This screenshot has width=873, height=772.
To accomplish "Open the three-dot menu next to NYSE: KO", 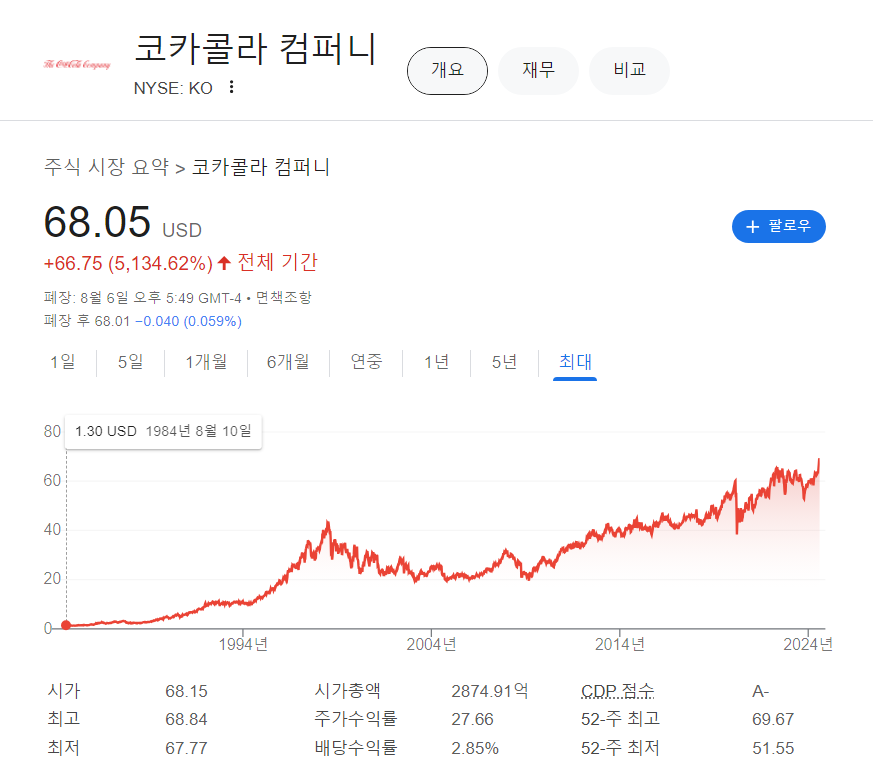I will [x=232, y=87].
